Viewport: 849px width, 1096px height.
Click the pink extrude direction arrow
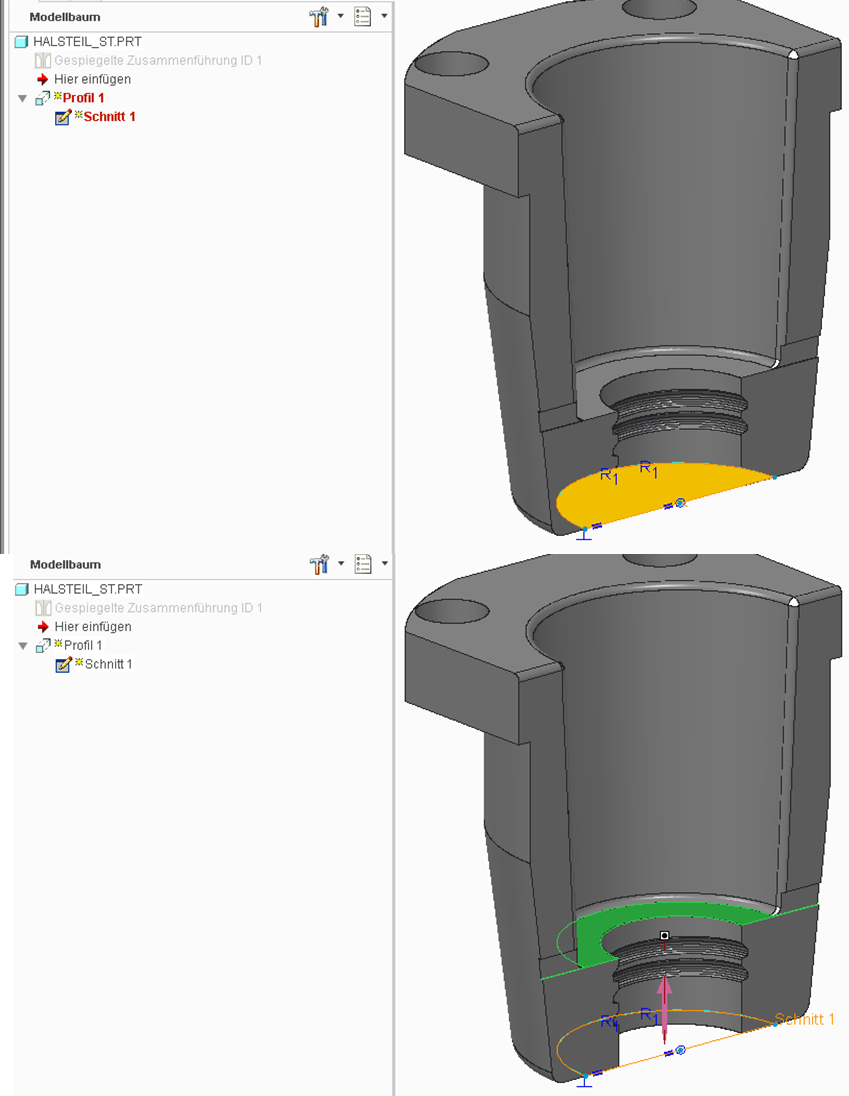[664, 1010]
